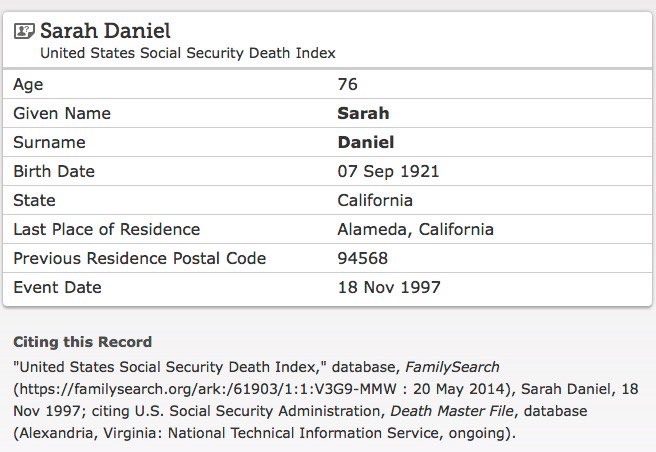Click the postal code 94568
Image resolution: width=656 pixels, height=452 pixels.
click(363, 258)
